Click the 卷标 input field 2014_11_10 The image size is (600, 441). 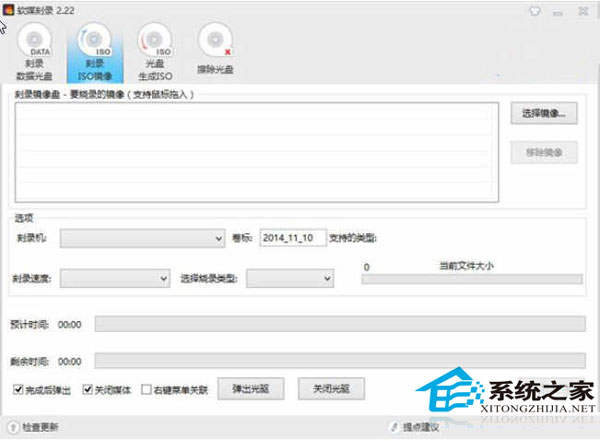[x=293, y=238]
